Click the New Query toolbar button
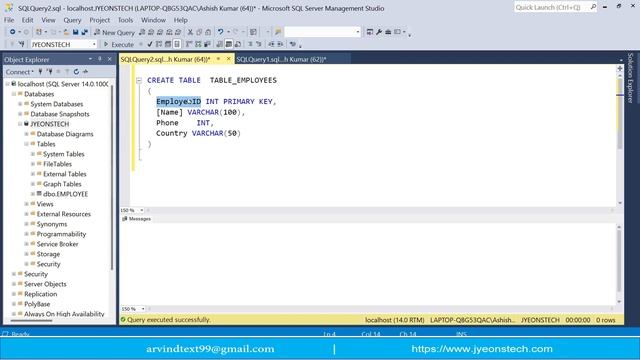The height and width of the screenshot is (360, 640). coord(114,32)
